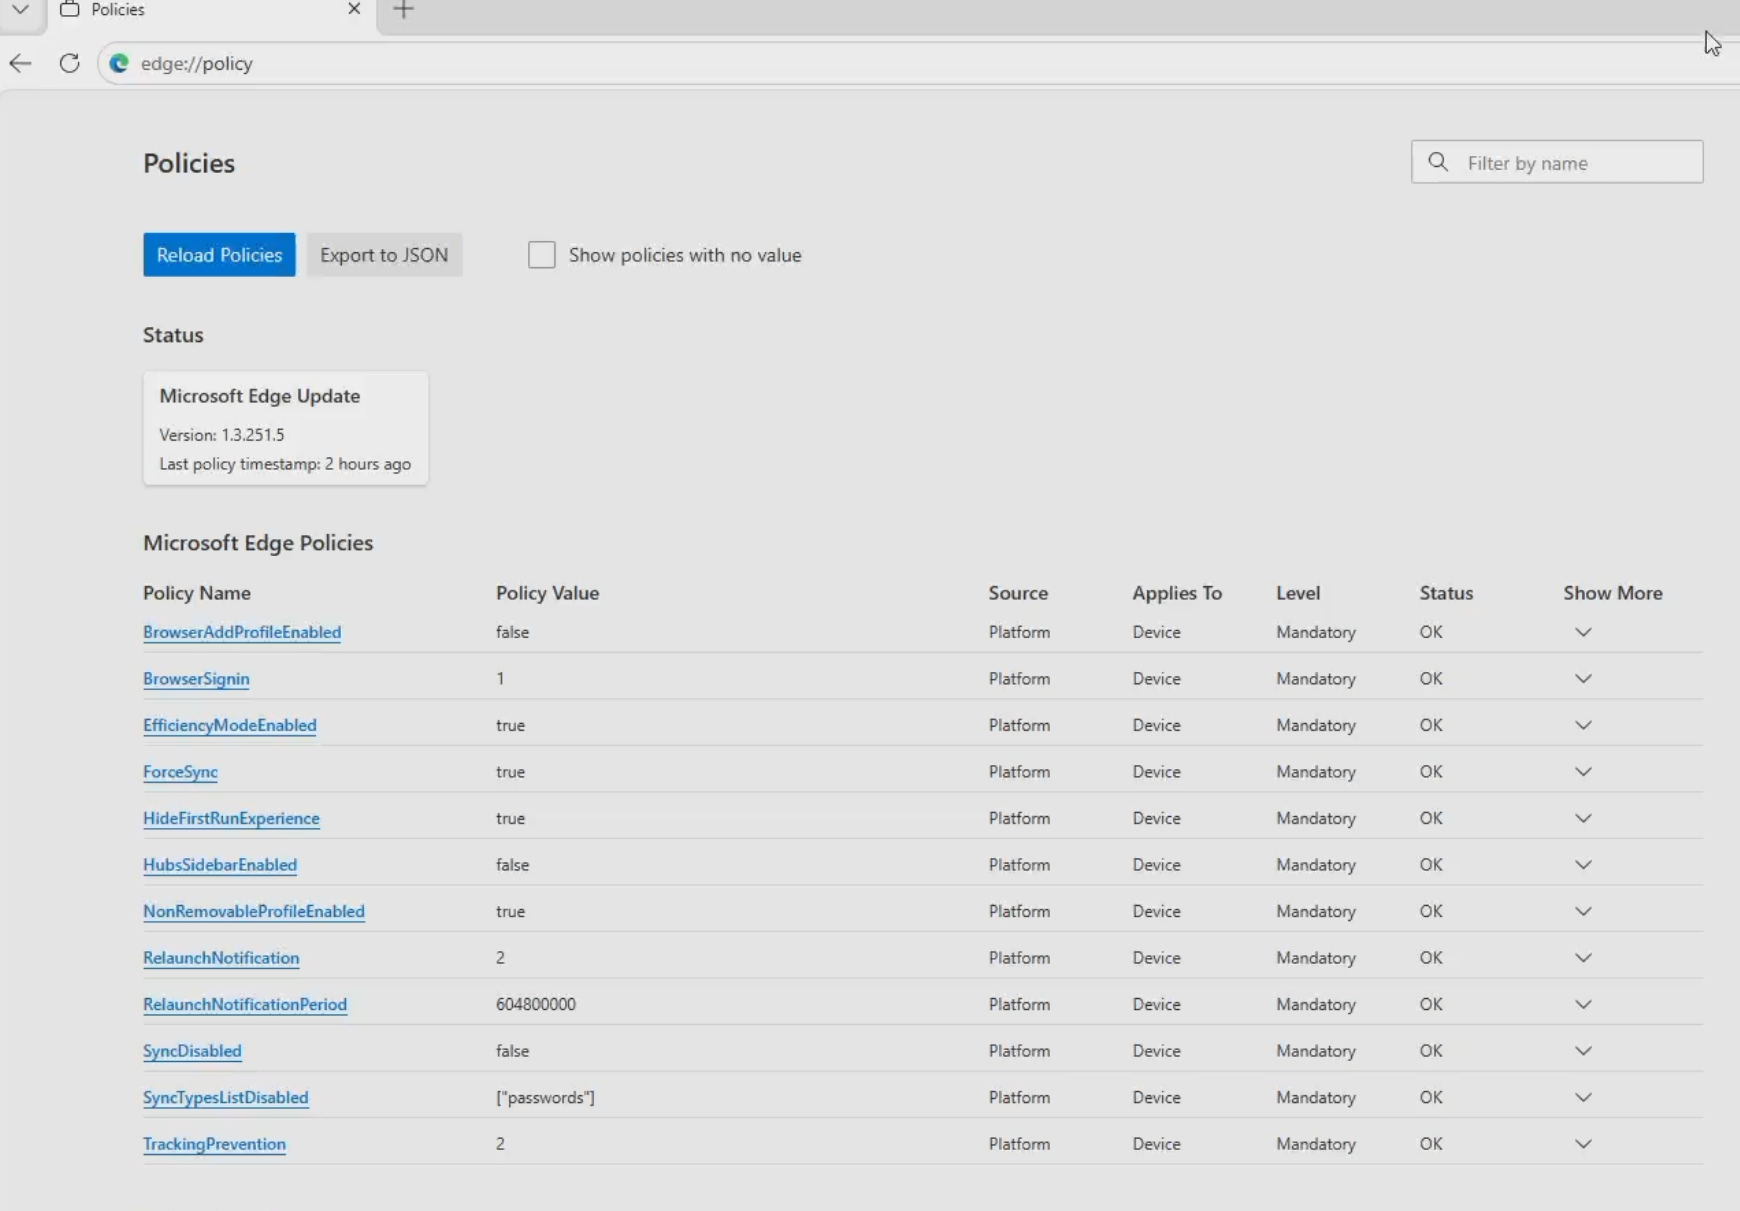This screenshot has width=1740, height=1211.
Task: Open the SyncDisabled policy link
Action: point(192,1051)
